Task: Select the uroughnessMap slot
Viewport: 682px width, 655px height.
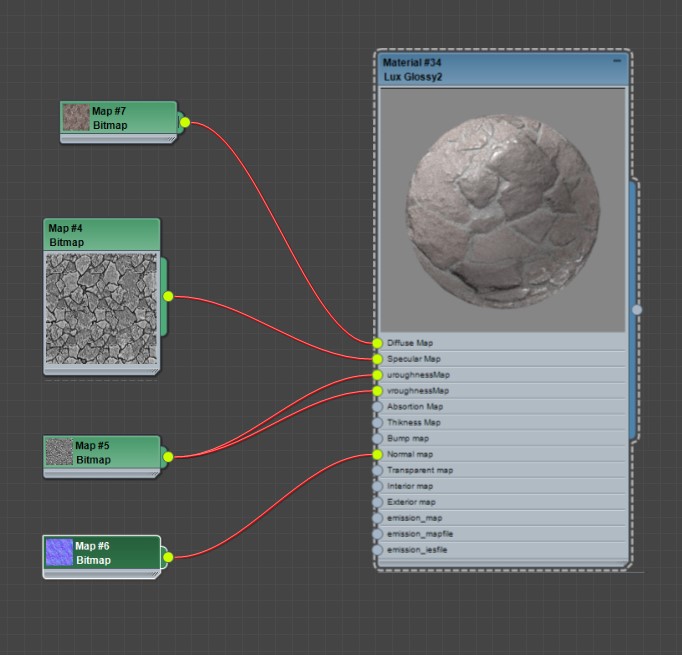Action: [x=418, y=375]
